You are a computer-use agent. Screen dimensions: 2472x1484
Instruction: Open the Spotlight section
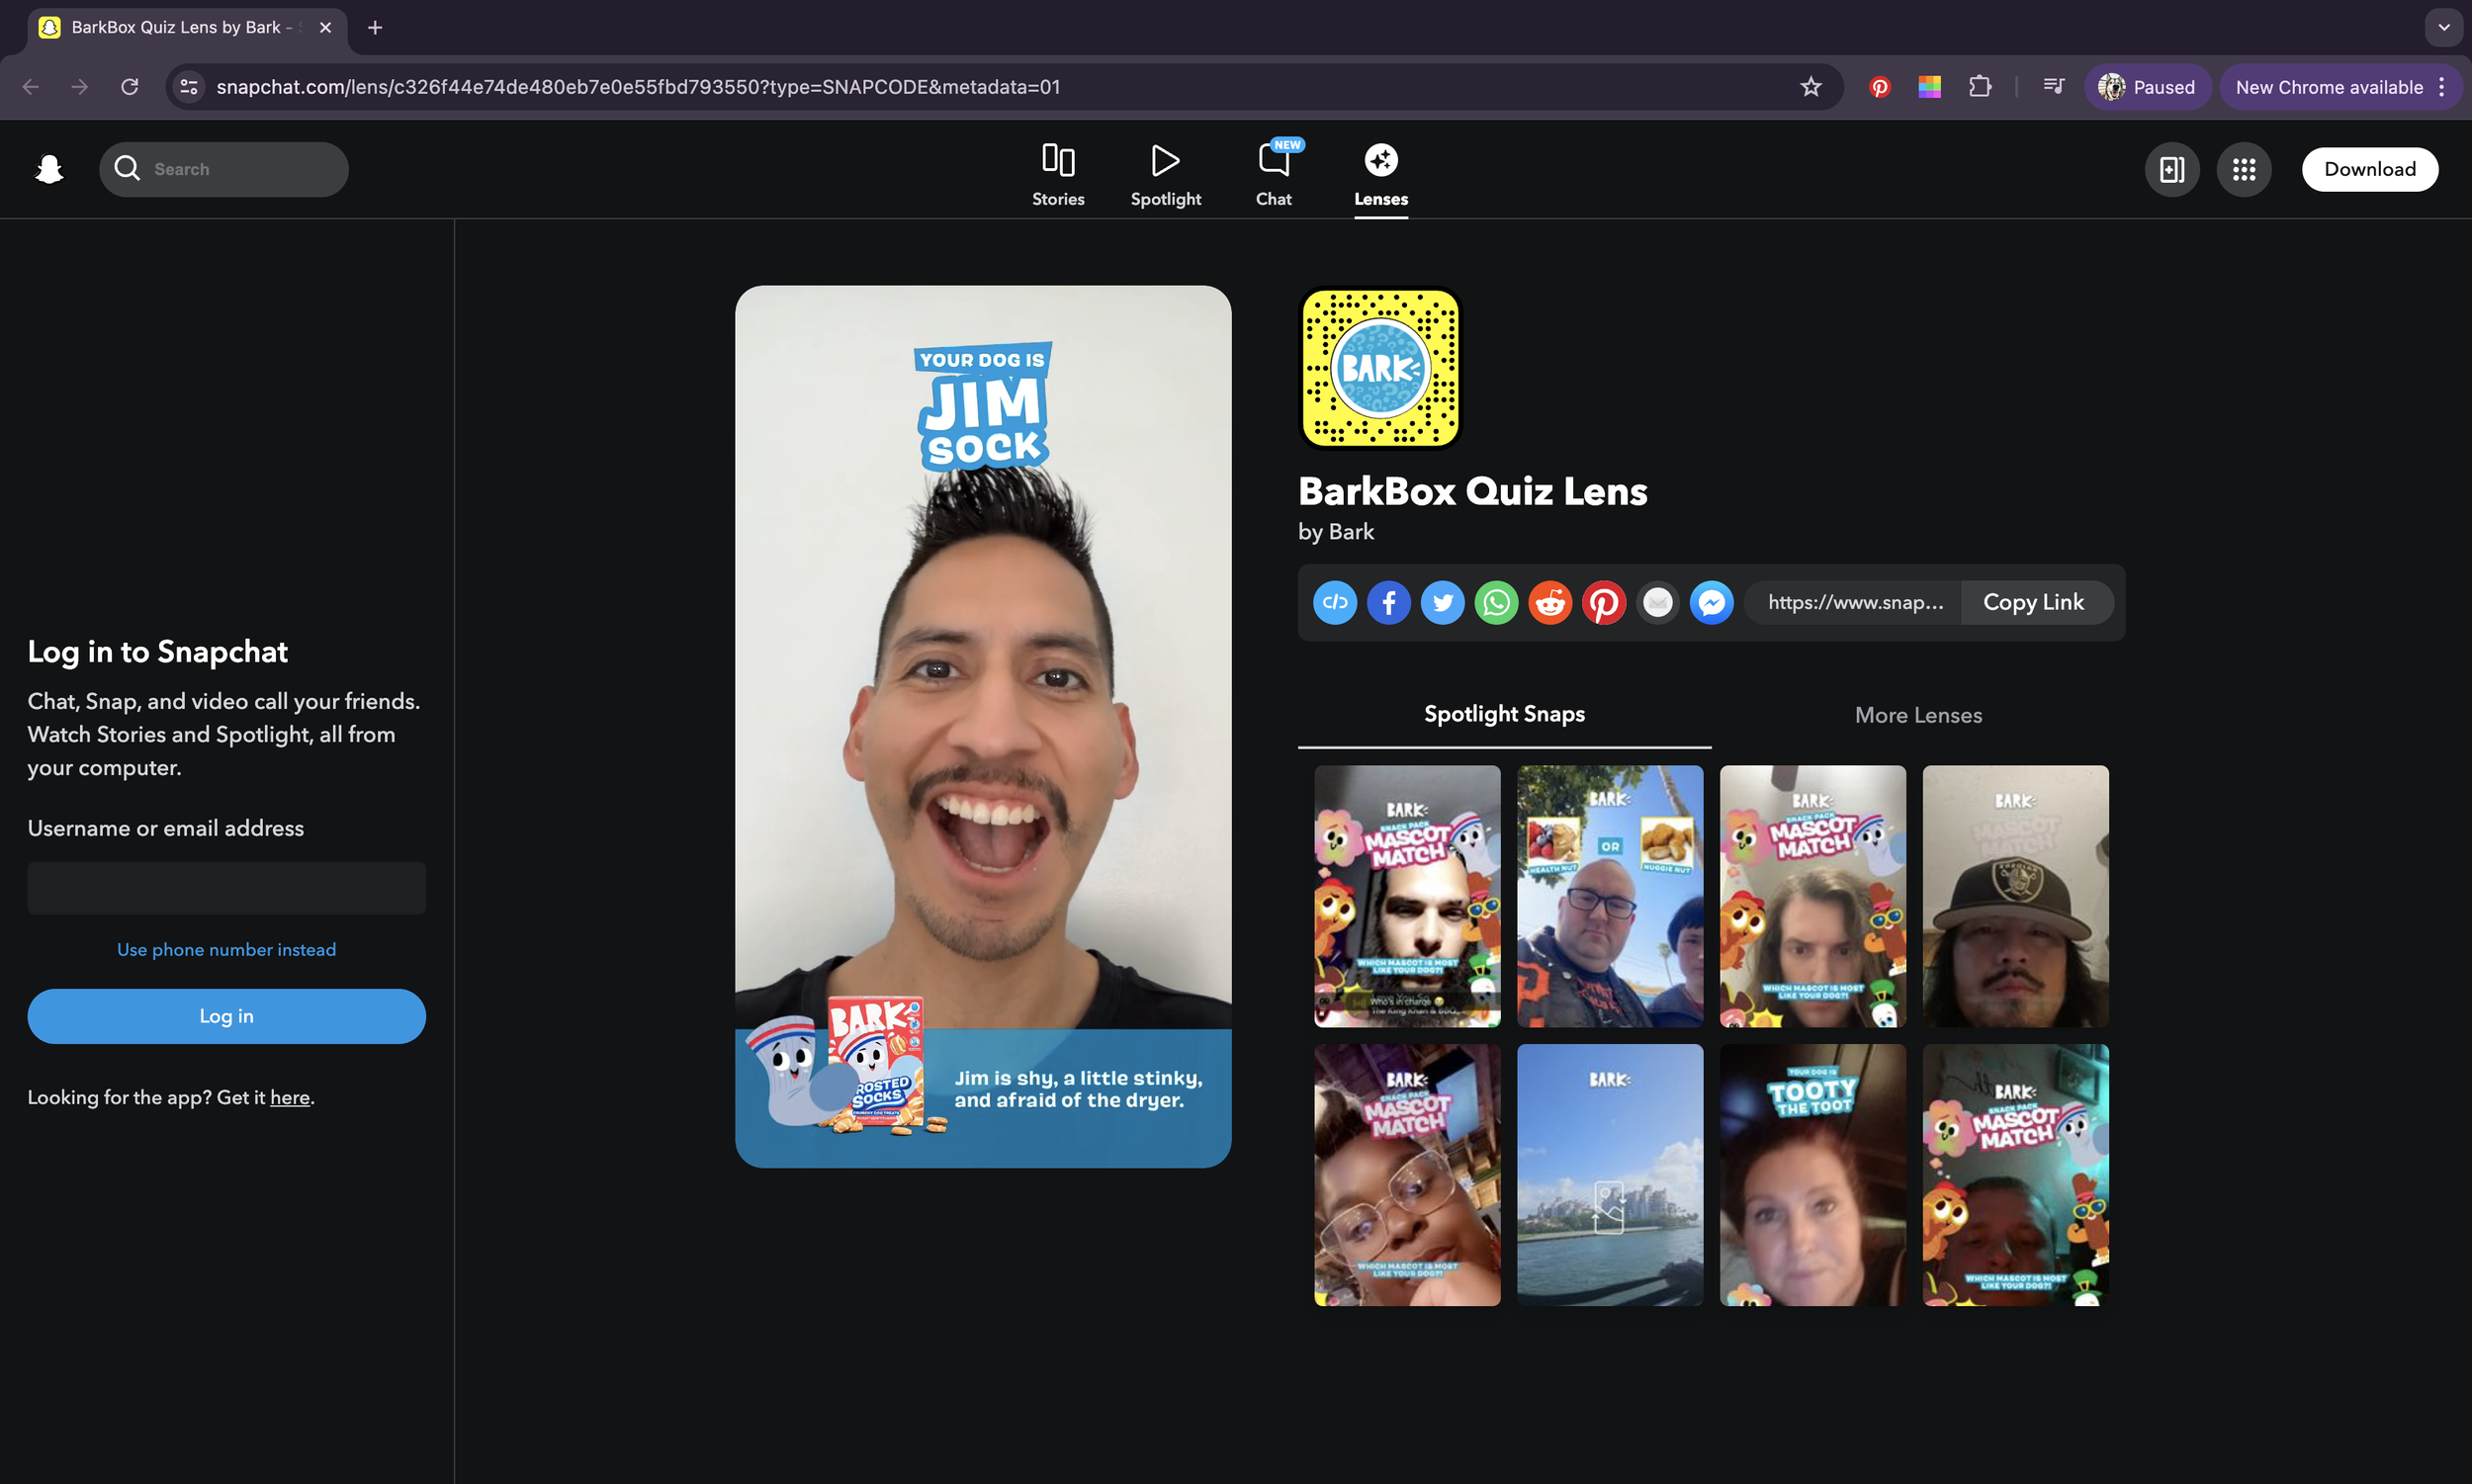pos(1165,174)
